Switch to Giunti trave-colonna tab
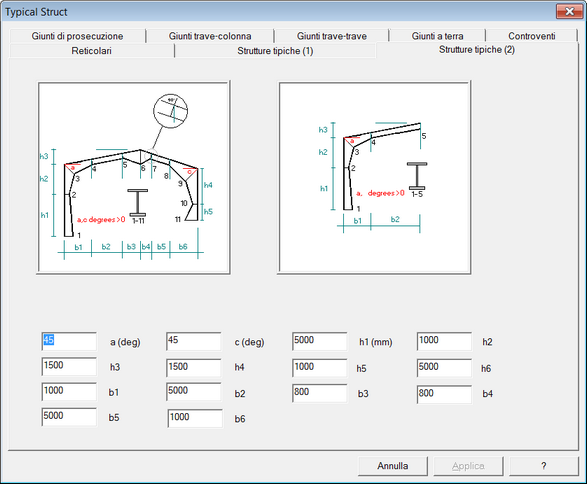This screenshot has height=484, width=587. [x=210, y=36]
